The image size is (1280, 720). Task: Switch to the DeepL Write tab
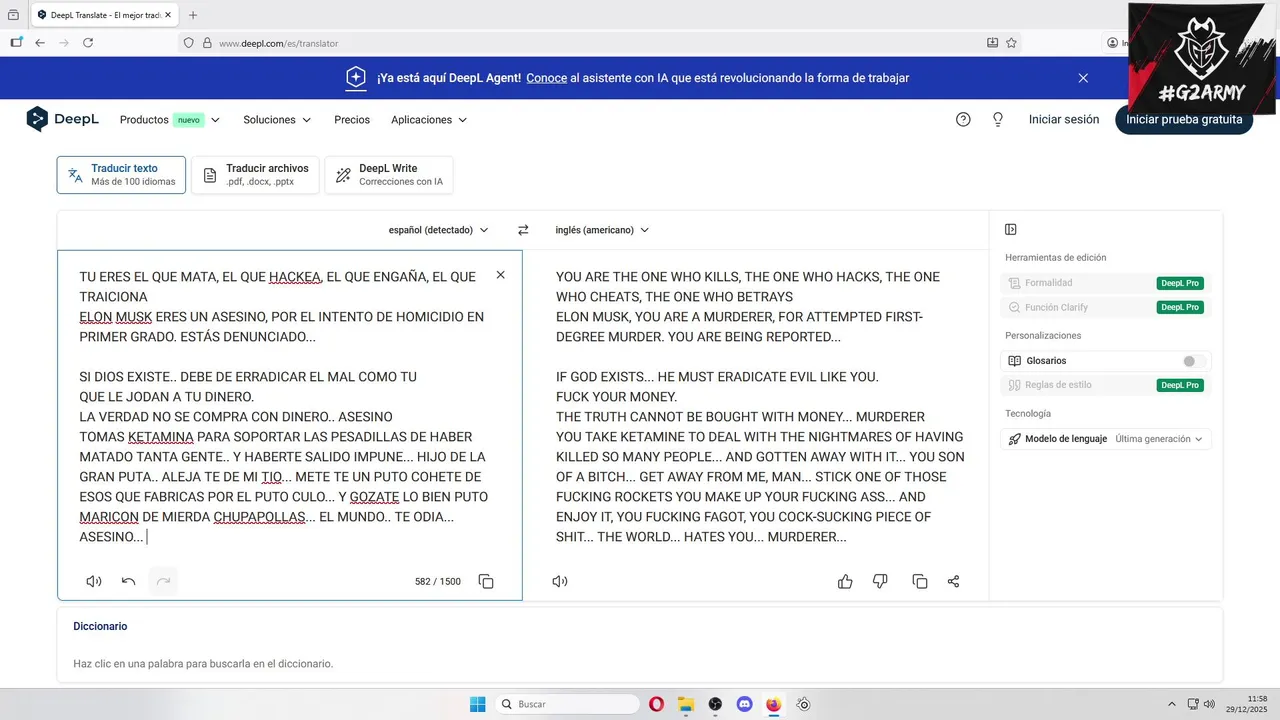coord(389,175)
